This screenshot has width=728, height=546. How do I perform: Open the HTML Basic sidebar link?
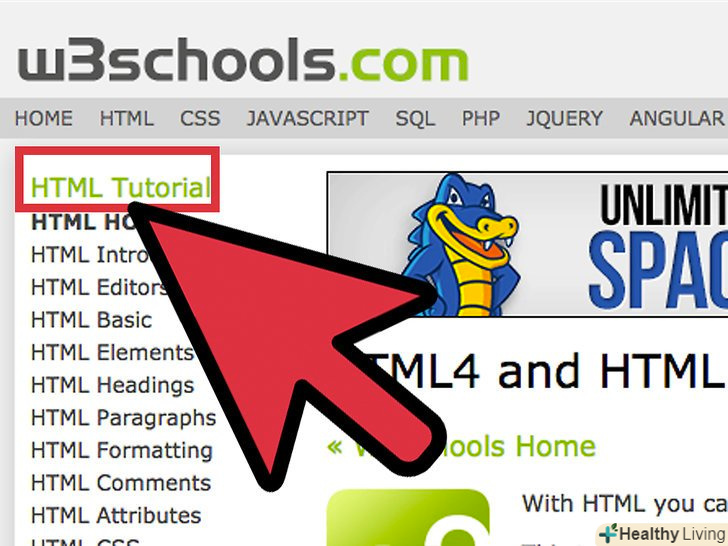pos(91,320)
